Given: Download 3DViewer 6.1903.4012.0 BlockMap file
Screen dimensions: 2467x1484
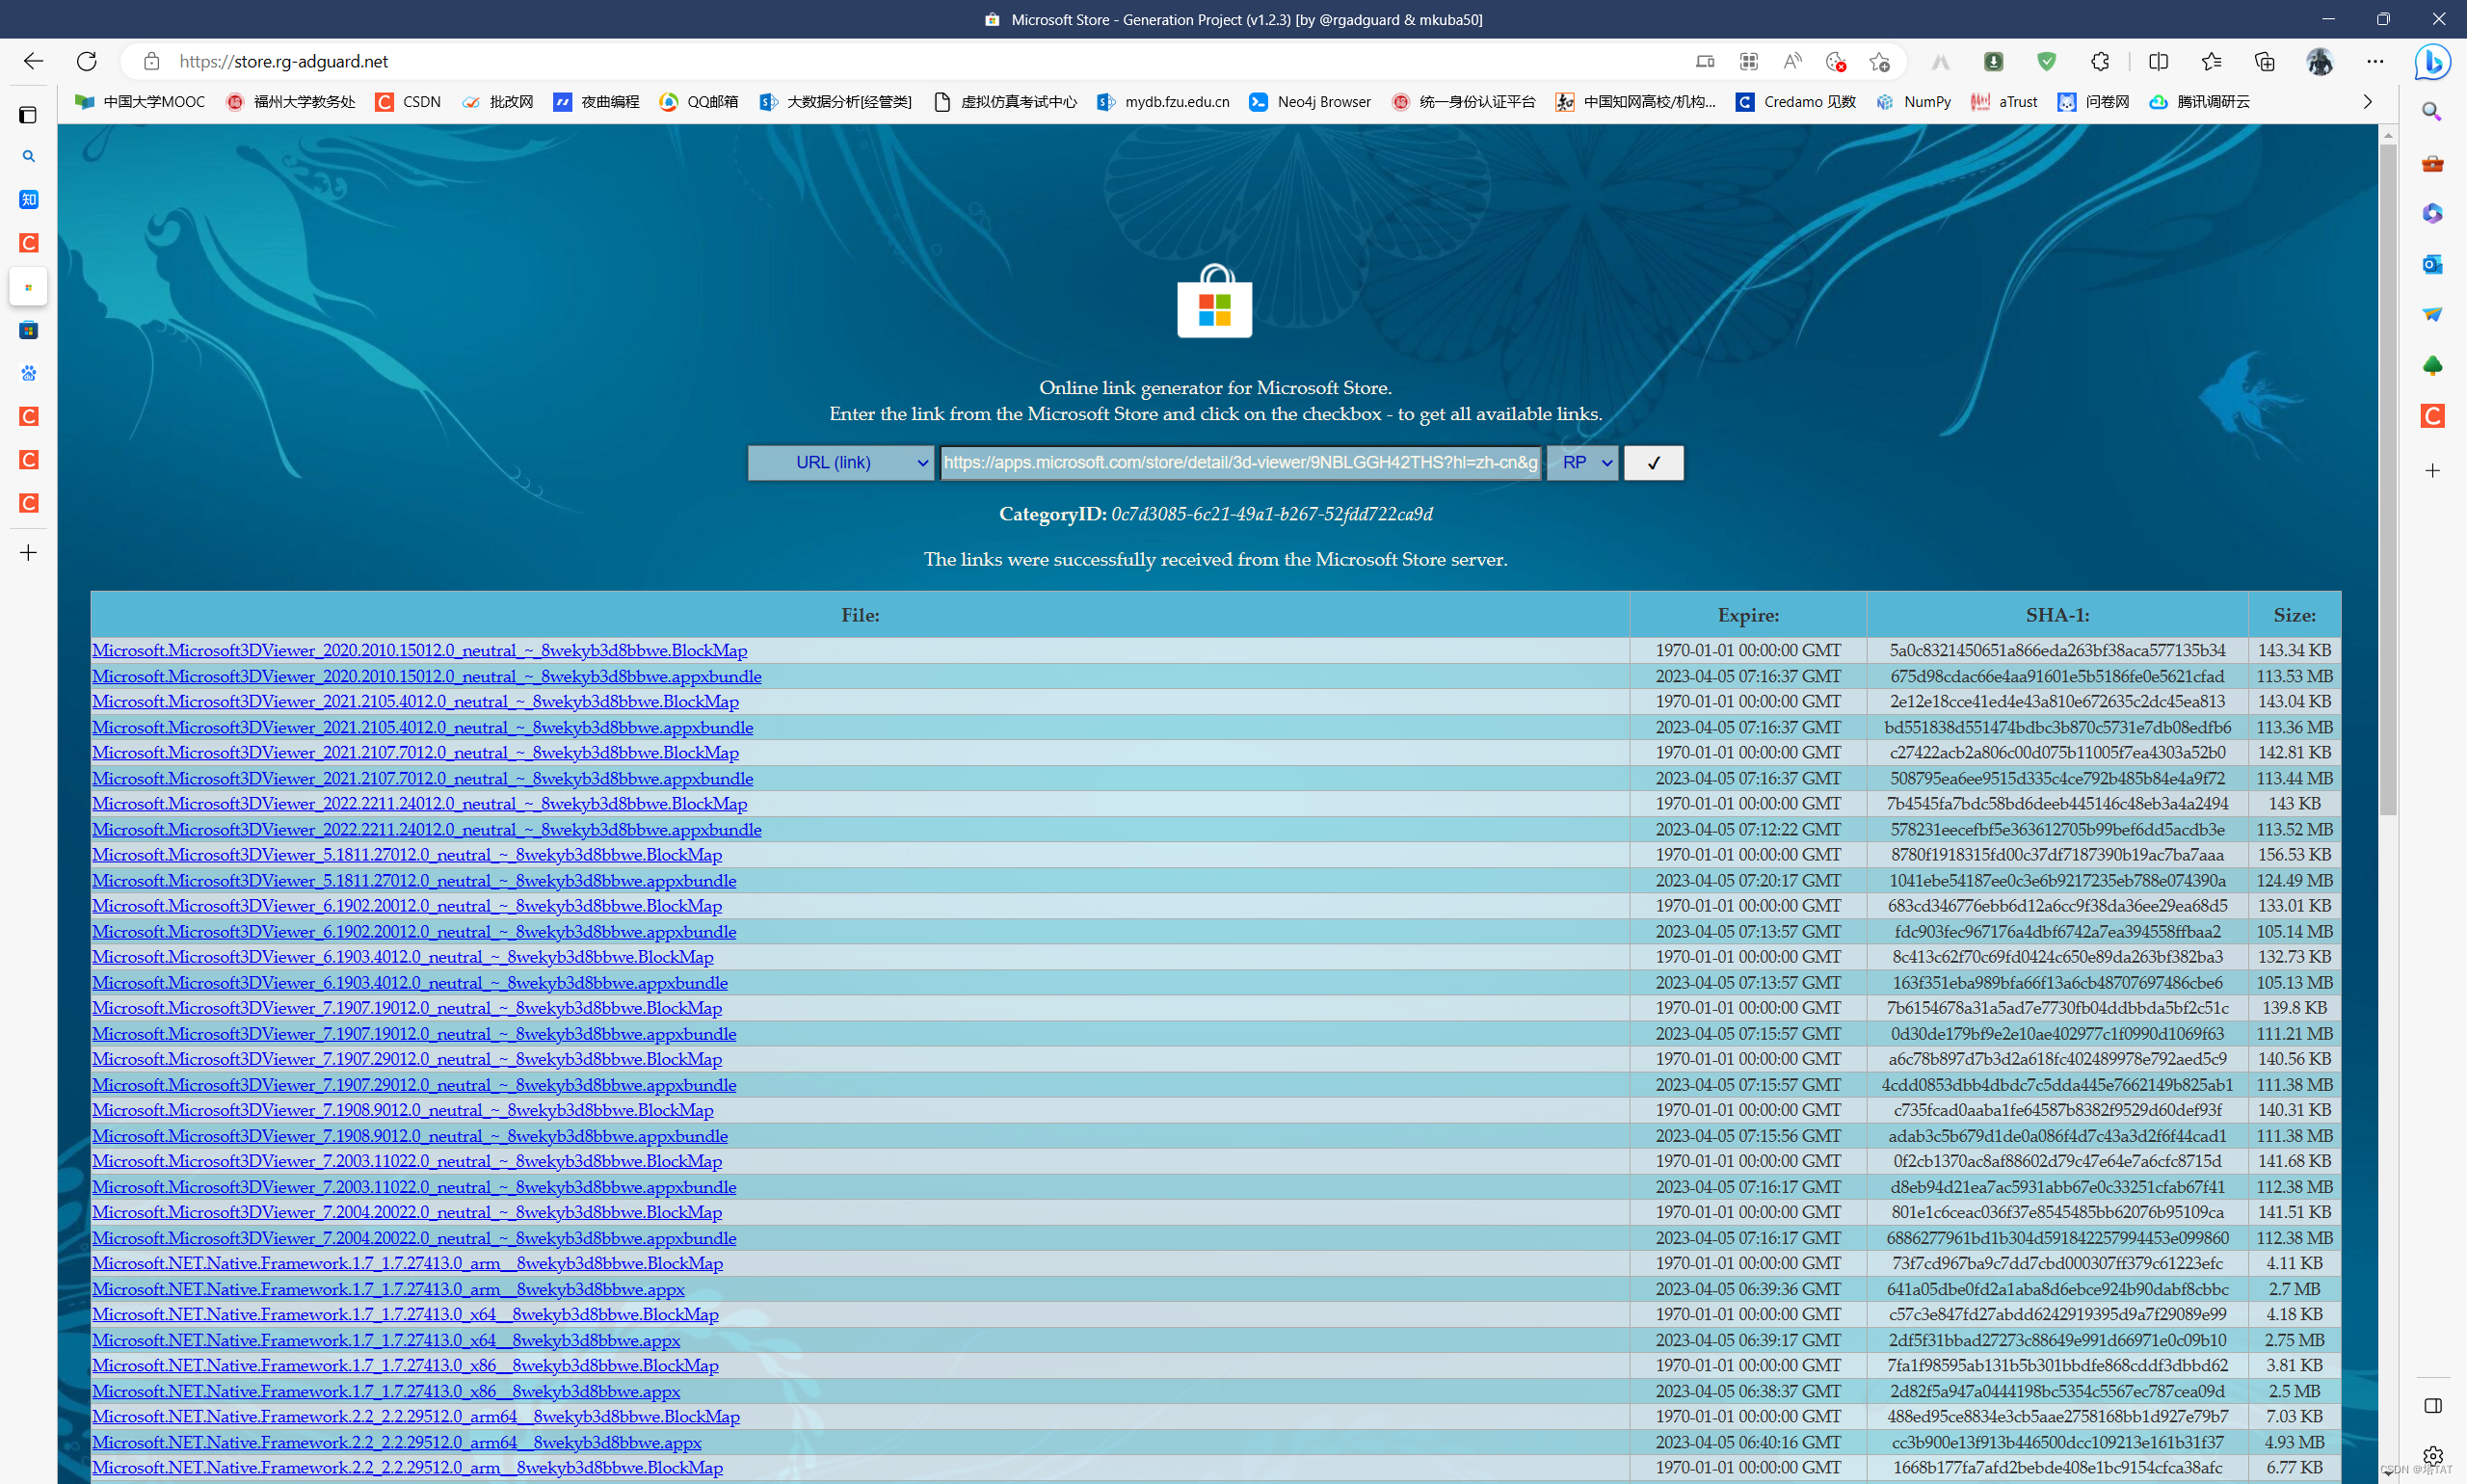Looking at the screenshot, I should pos(403,957).
